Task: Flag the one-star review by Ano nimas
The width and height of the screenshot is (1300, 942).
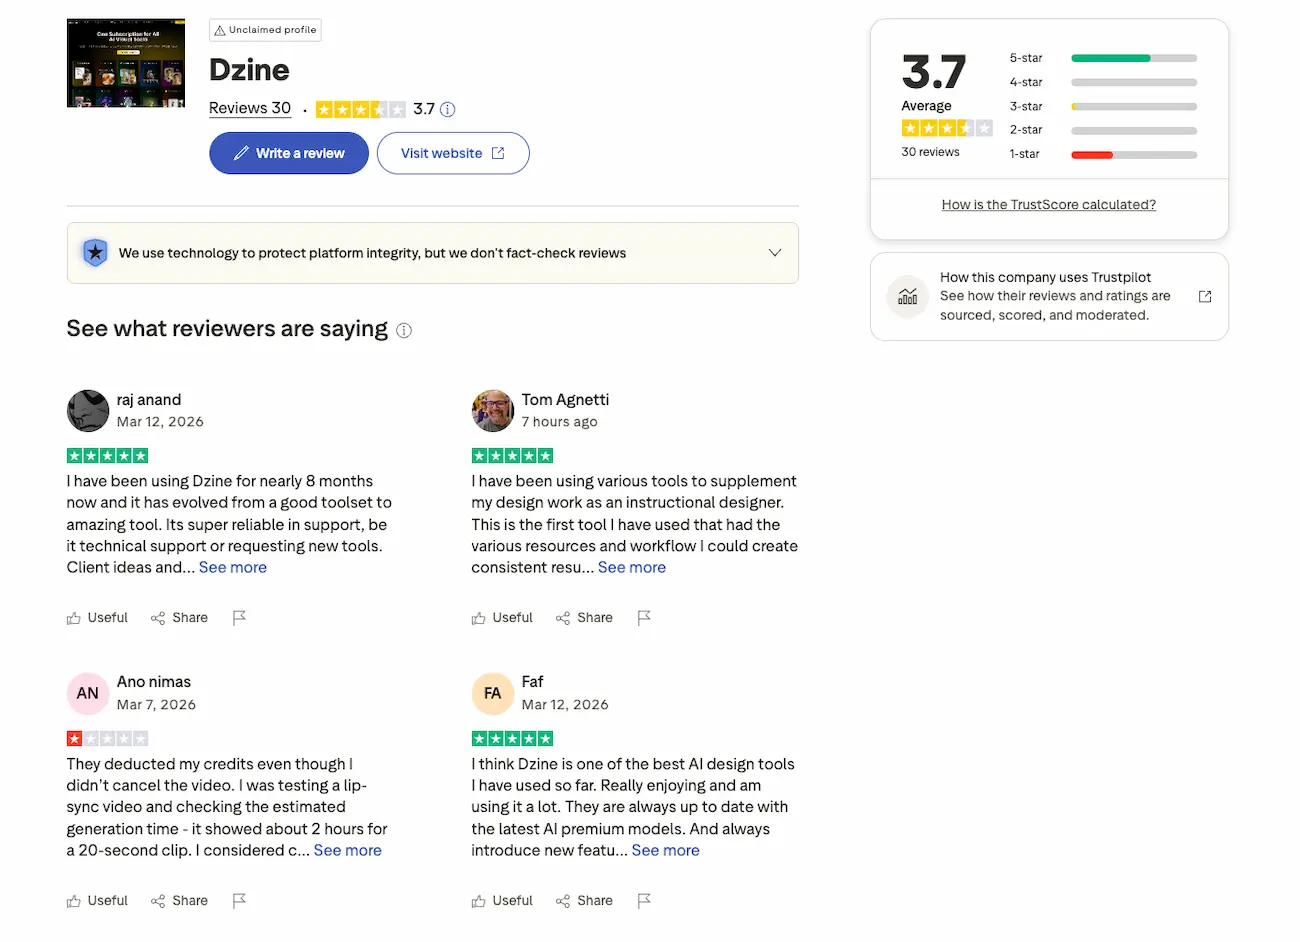Action: coord(239,900)
